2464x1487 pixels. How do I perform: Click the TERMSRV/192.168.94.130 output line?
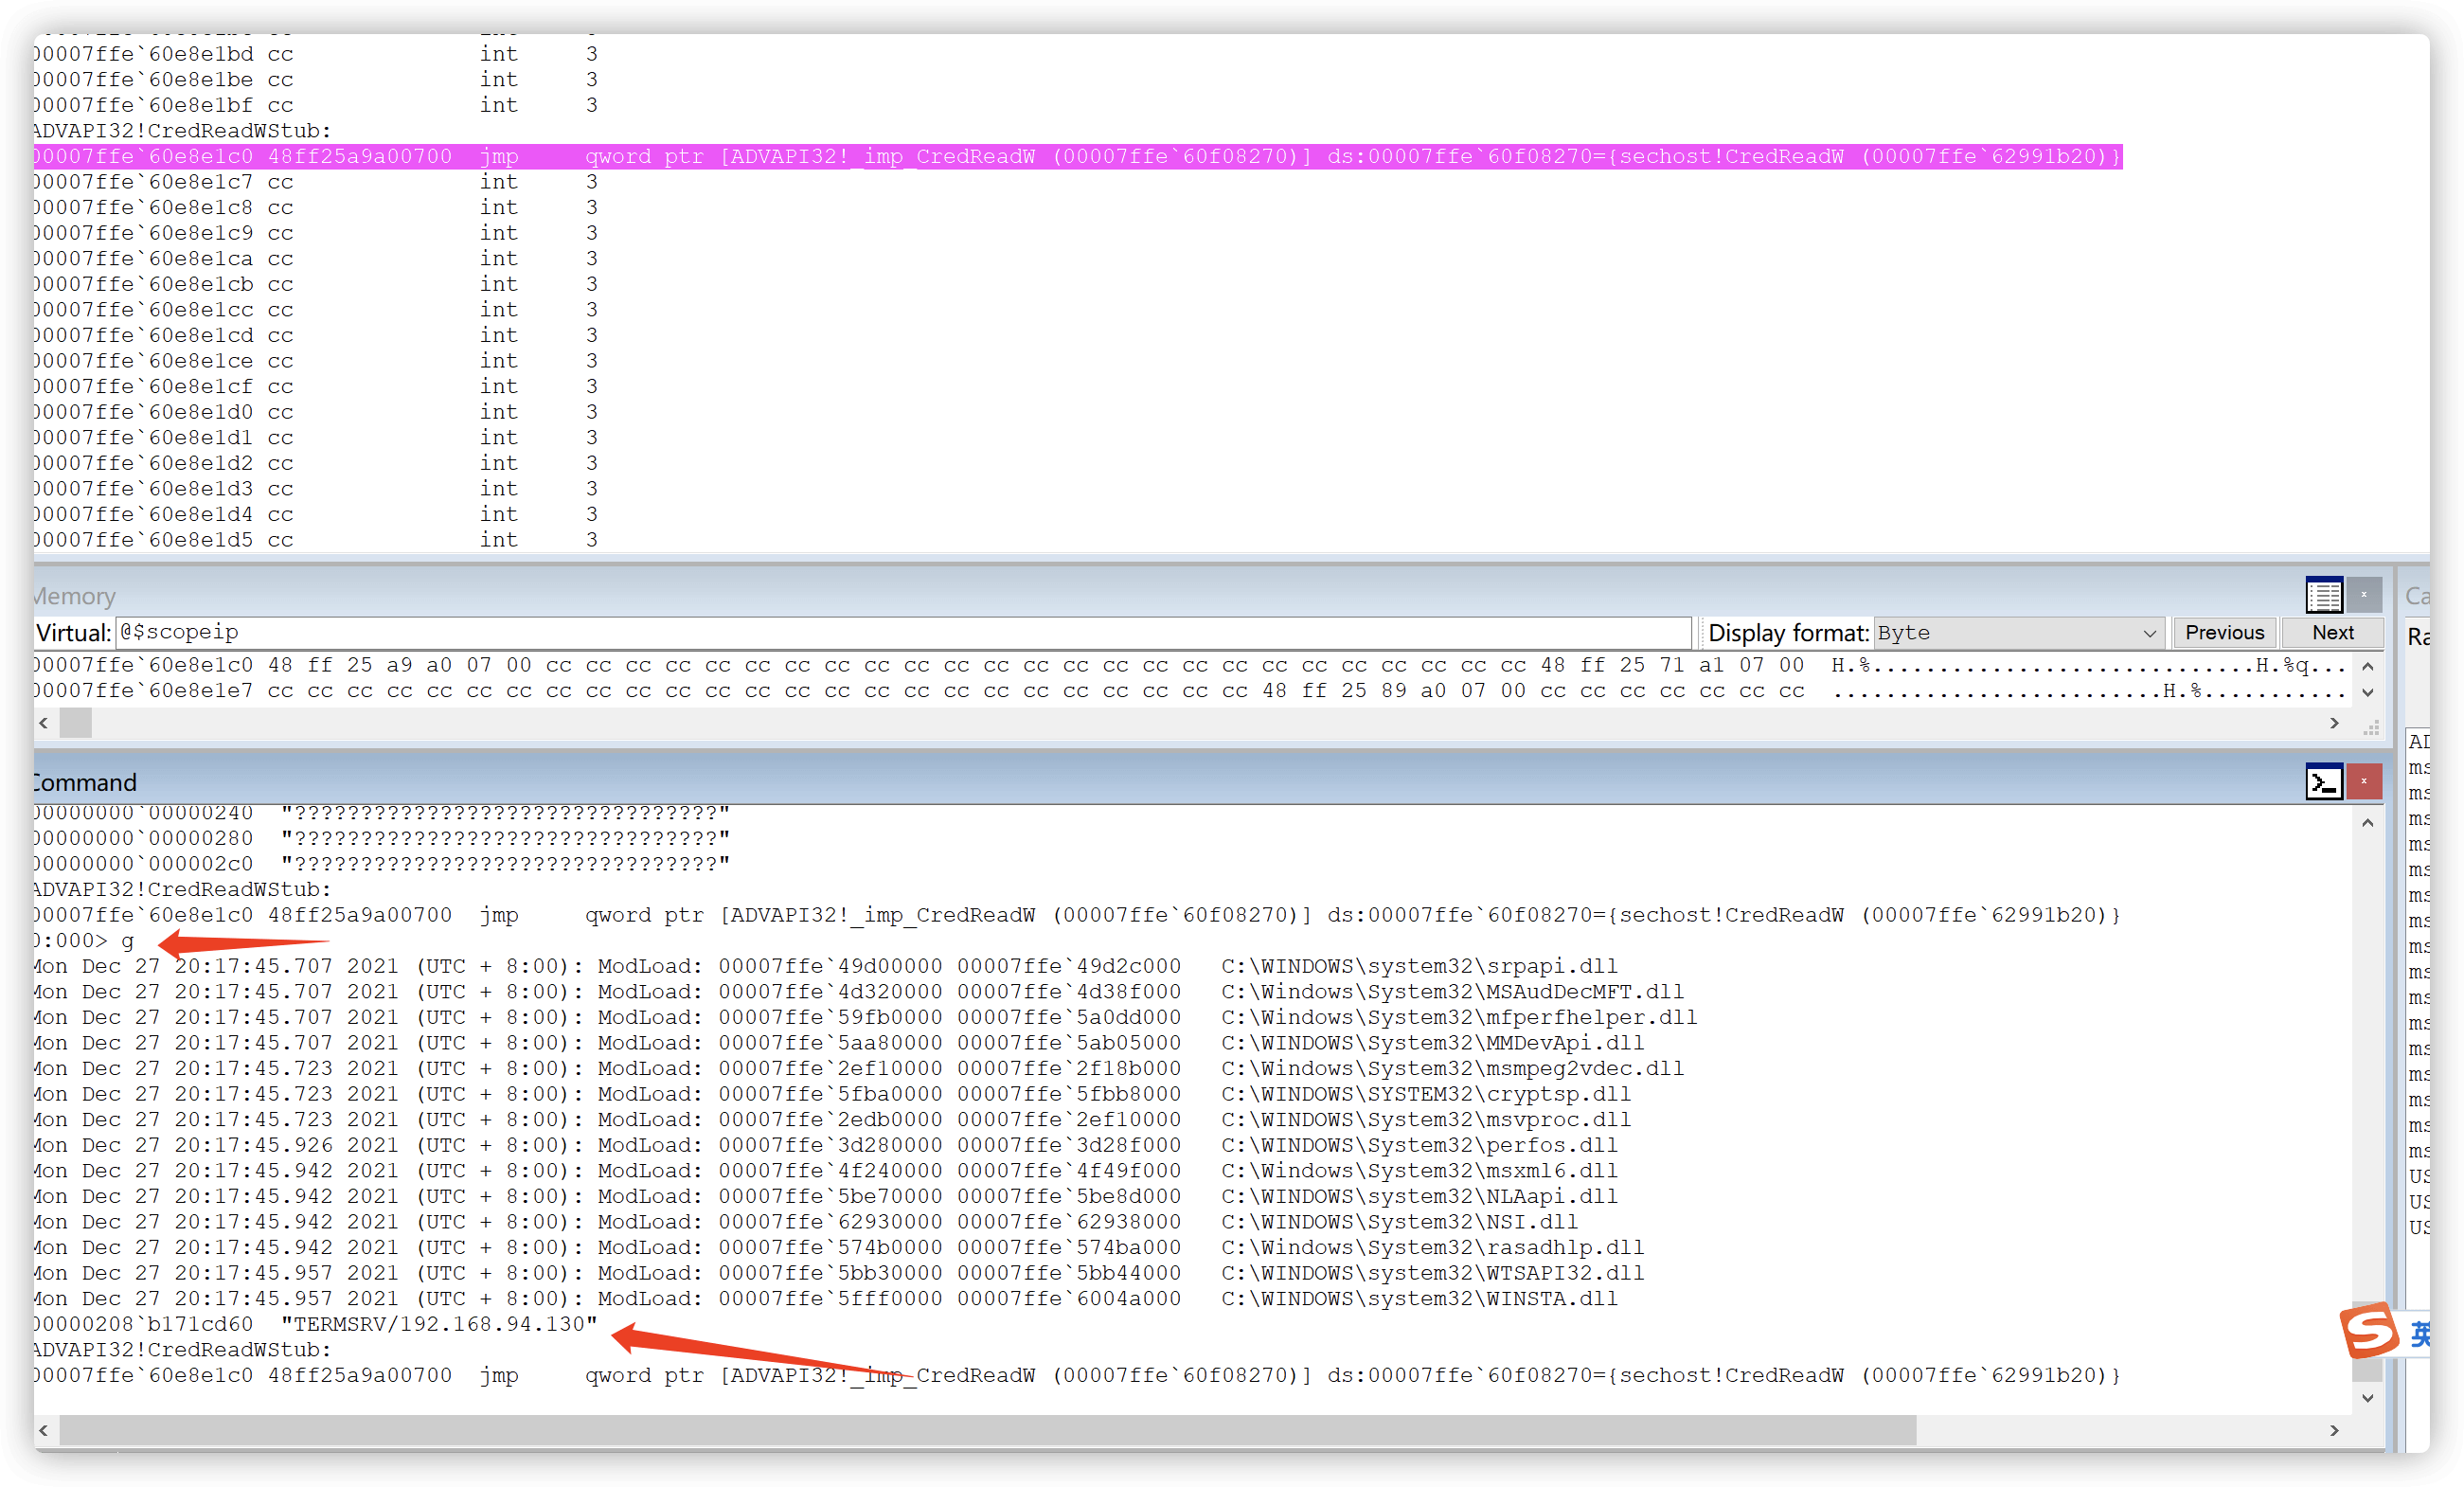point(440,1324)
